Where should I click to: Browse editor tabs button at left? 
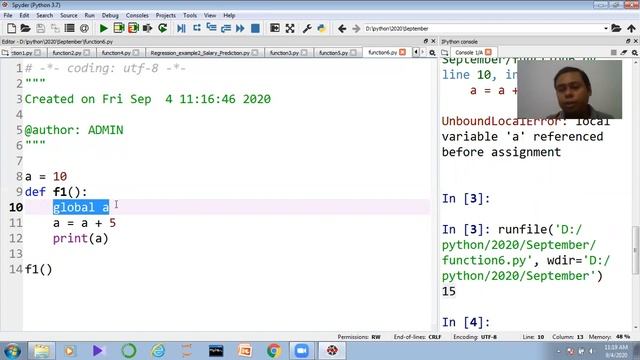[5, 53]
